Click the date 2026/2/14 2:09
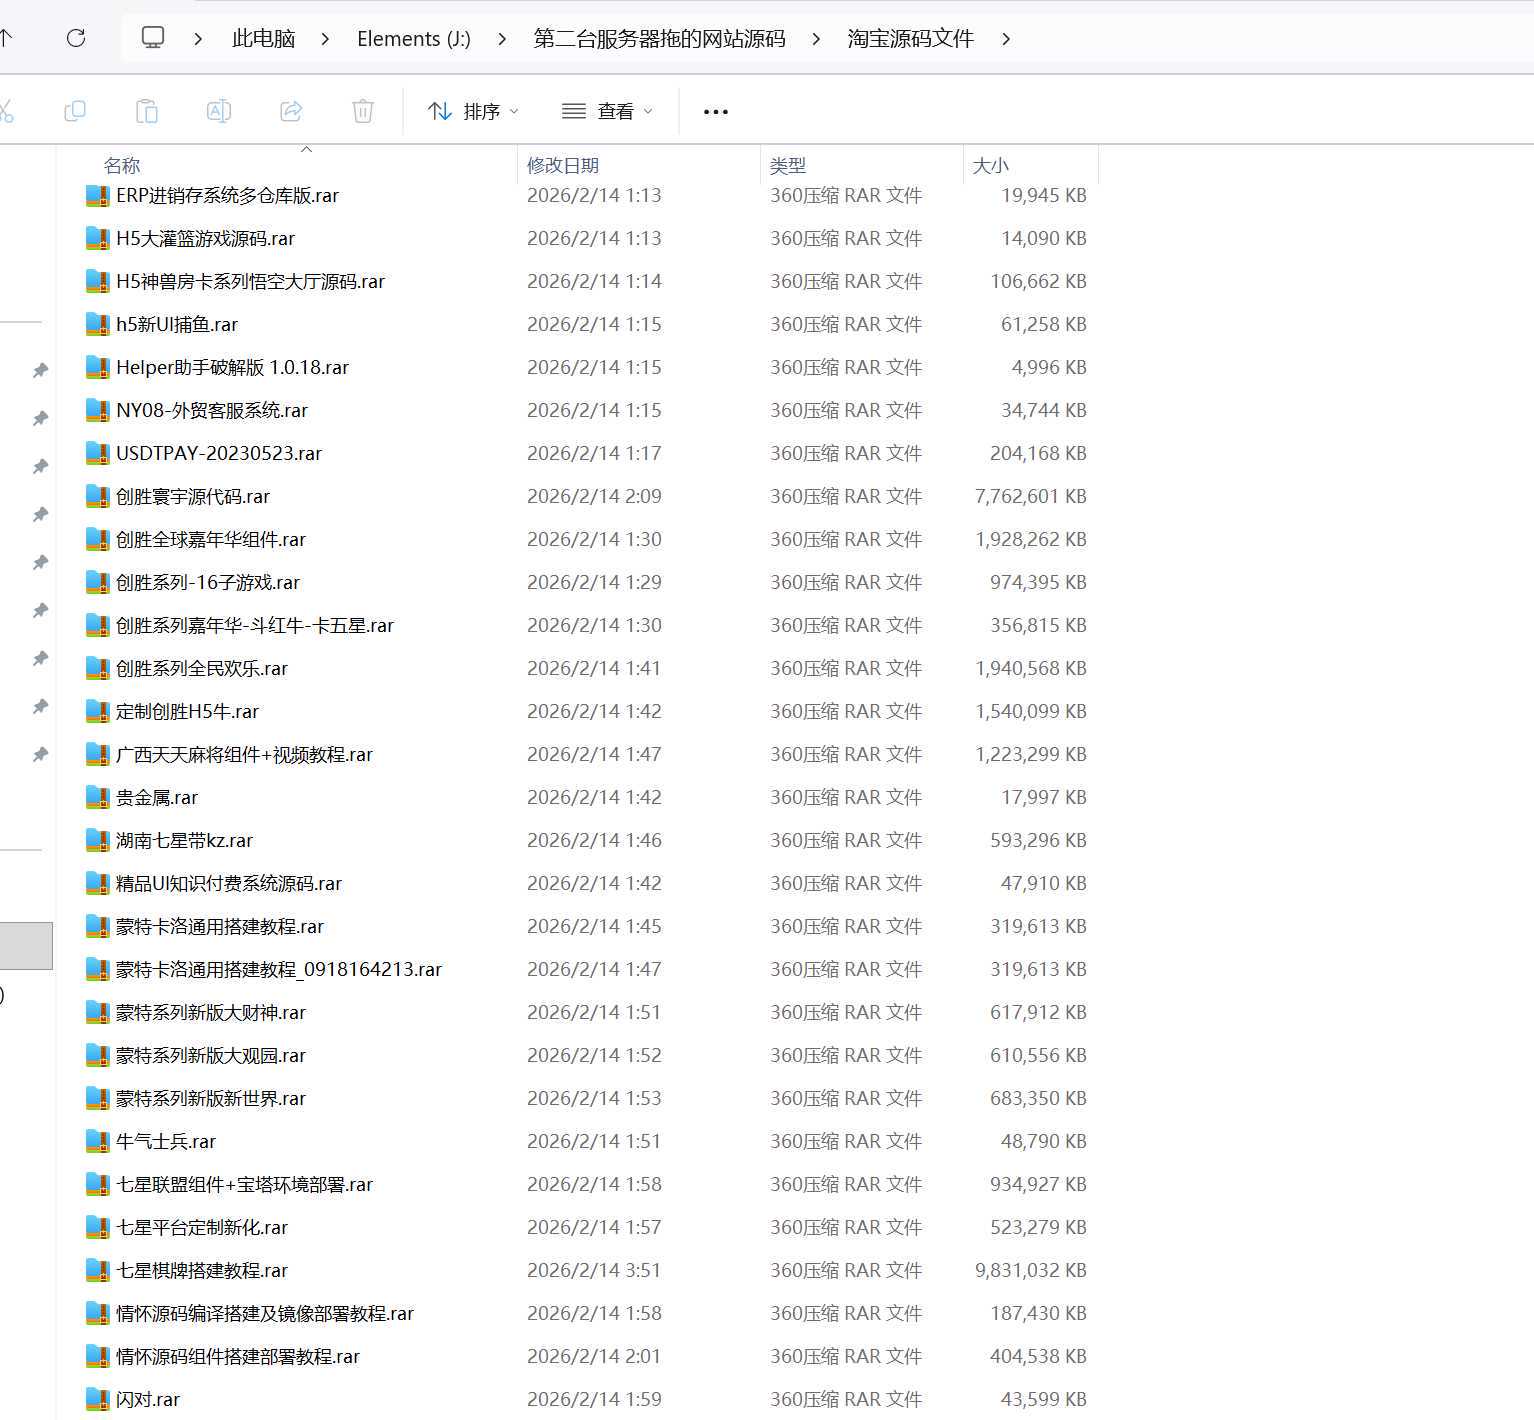1534x1420 pixels. (594, 496)
